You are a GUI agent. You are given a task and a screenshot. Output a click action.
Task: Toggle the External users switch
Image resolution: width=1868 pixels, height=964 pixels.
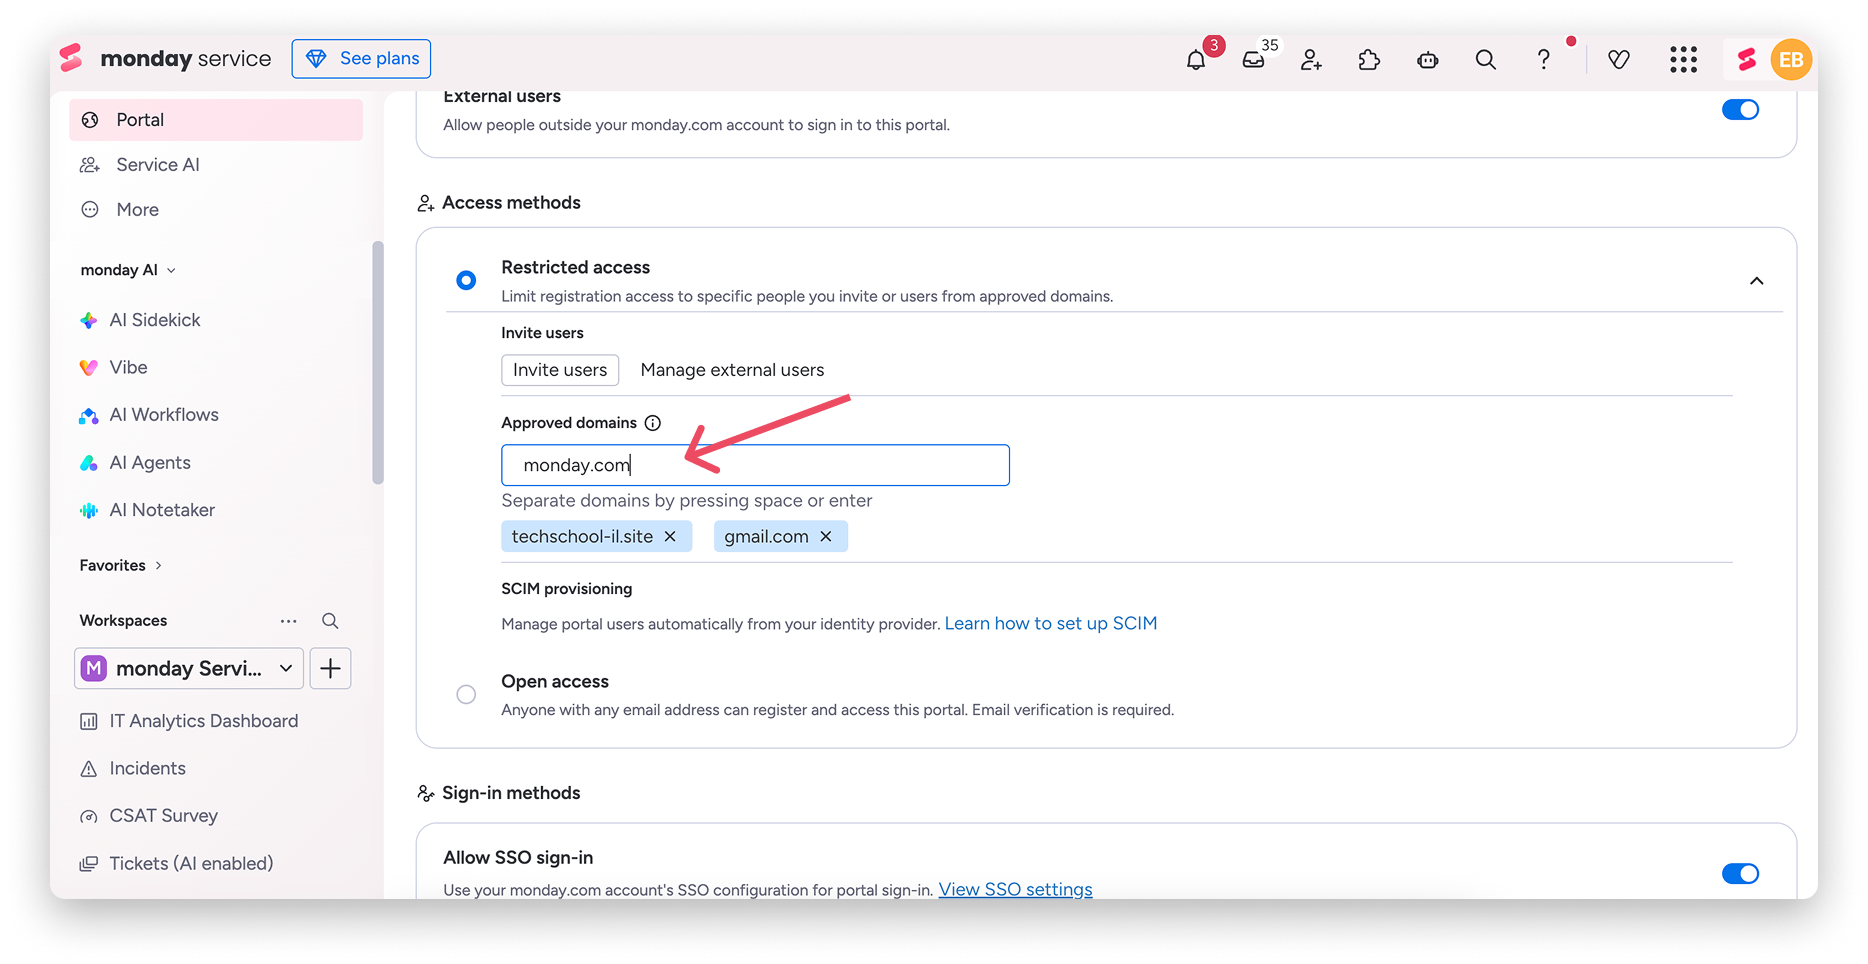pos(1740,110)
